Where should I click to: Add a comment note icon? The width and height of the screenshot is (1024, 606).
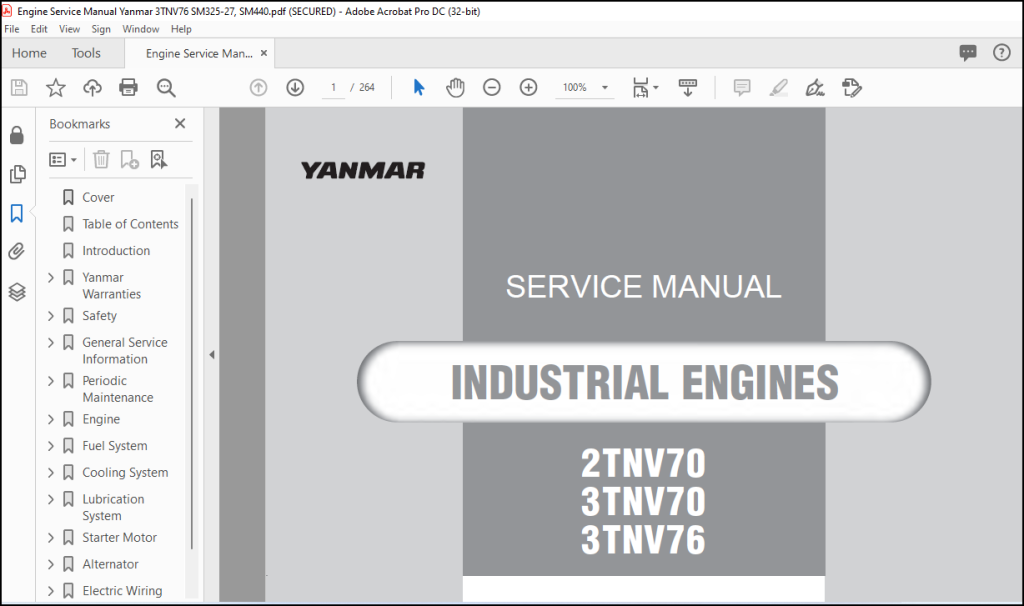click(x=742, y=88)
